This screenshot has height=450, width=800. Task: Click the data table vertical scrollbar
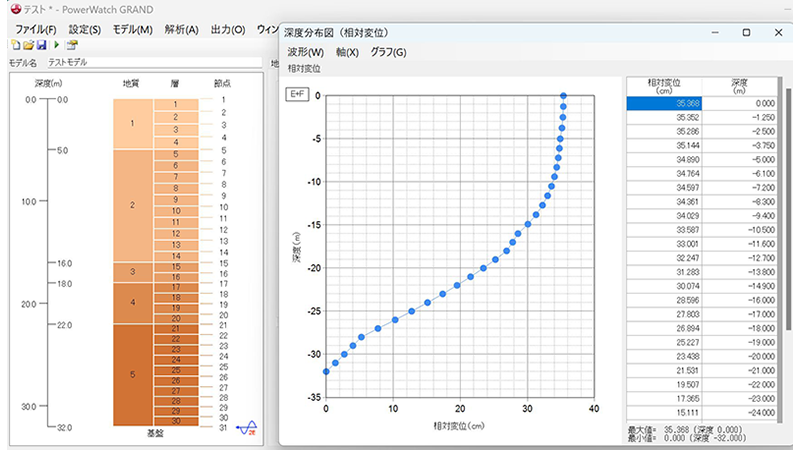click(789, 250)
